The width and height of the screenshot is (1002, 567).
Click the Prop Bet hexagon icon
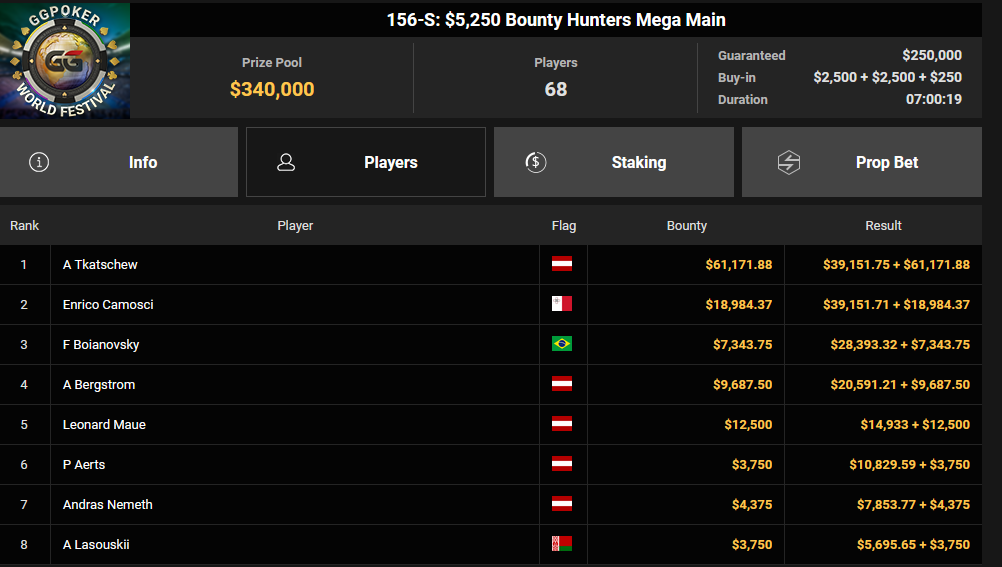[x=789, y=162]
